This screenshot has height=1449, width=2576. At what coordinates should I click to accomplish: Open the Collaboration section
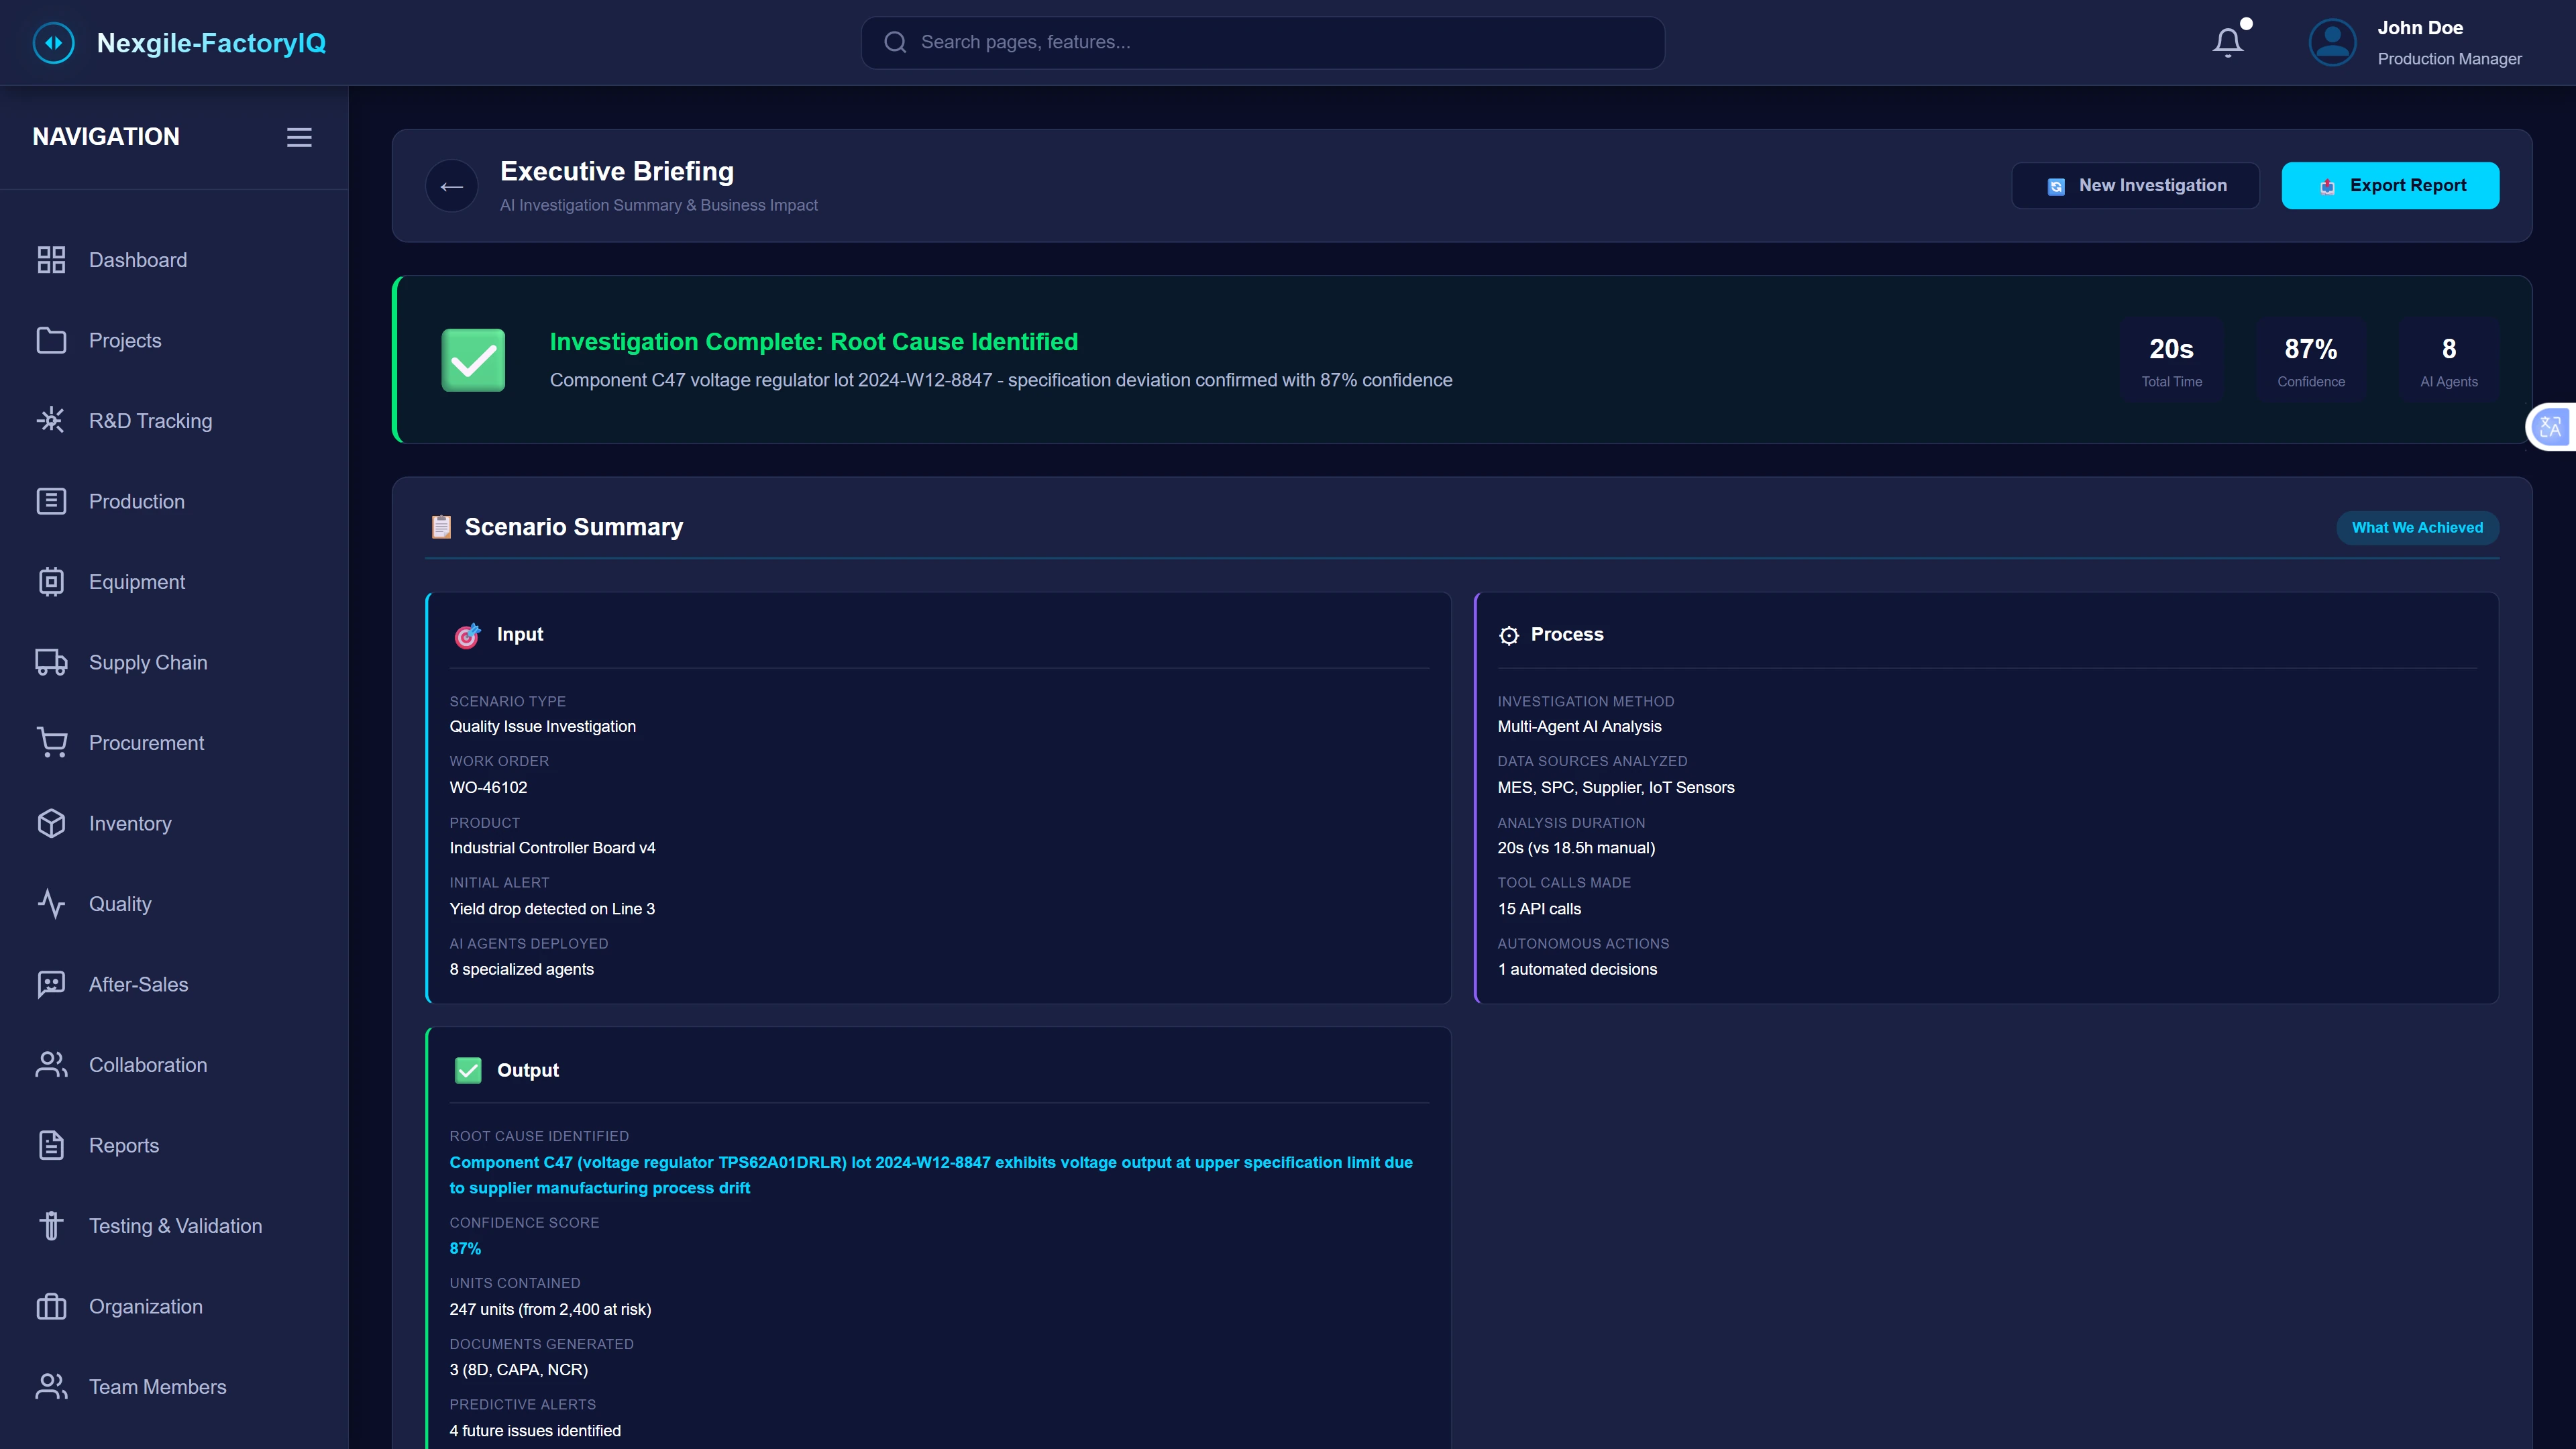(147, 1064)
